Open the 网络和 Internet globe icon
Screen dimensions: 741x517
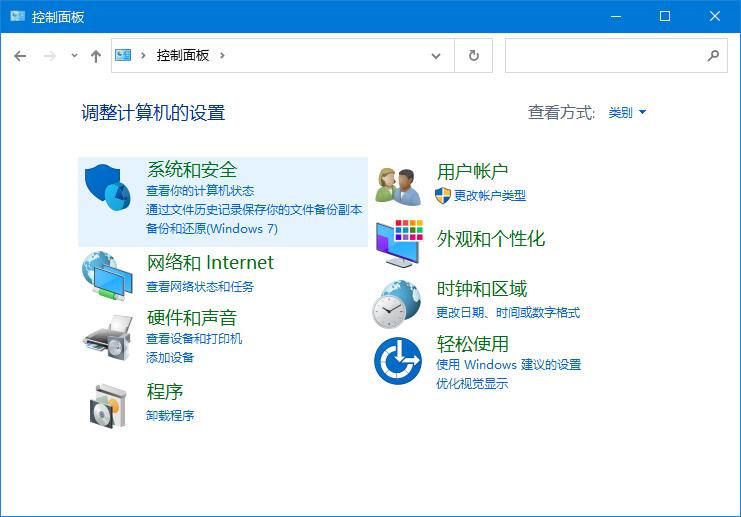point(108,276)
